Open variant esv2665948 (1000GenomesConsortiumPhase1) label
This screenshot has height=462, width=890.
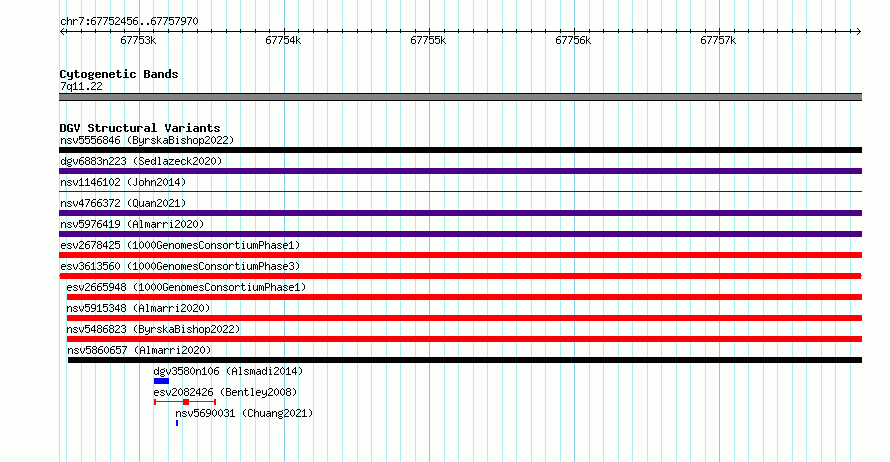[x=186, y=287]
